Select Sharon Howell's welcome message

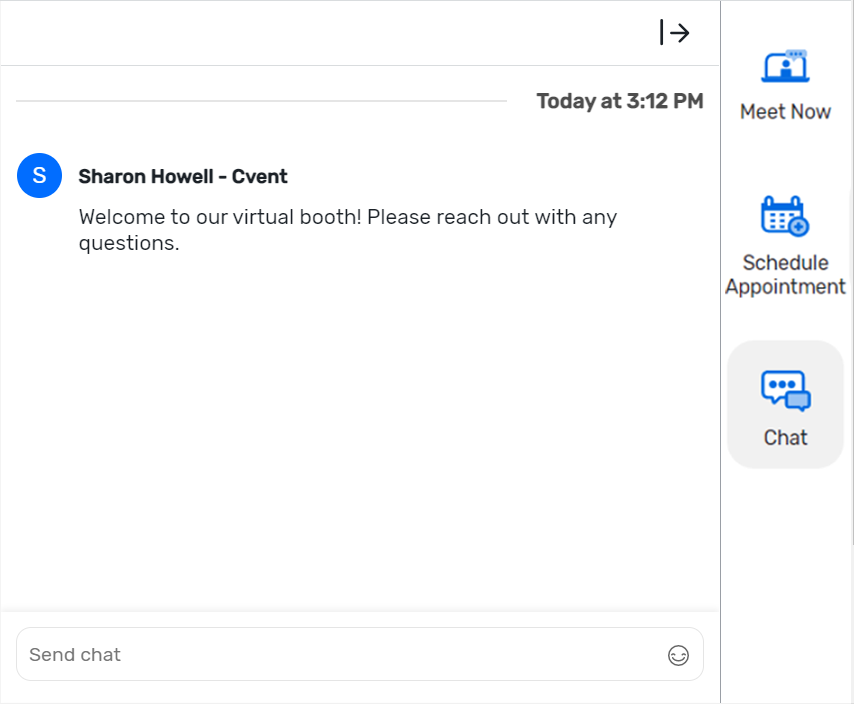tap(347, 230)
